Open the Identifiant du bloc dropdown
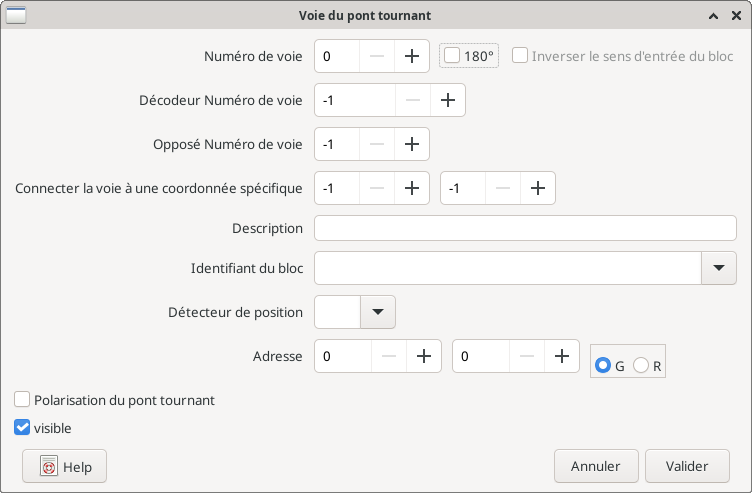752x493 pixels. click(x=718, y=268)
